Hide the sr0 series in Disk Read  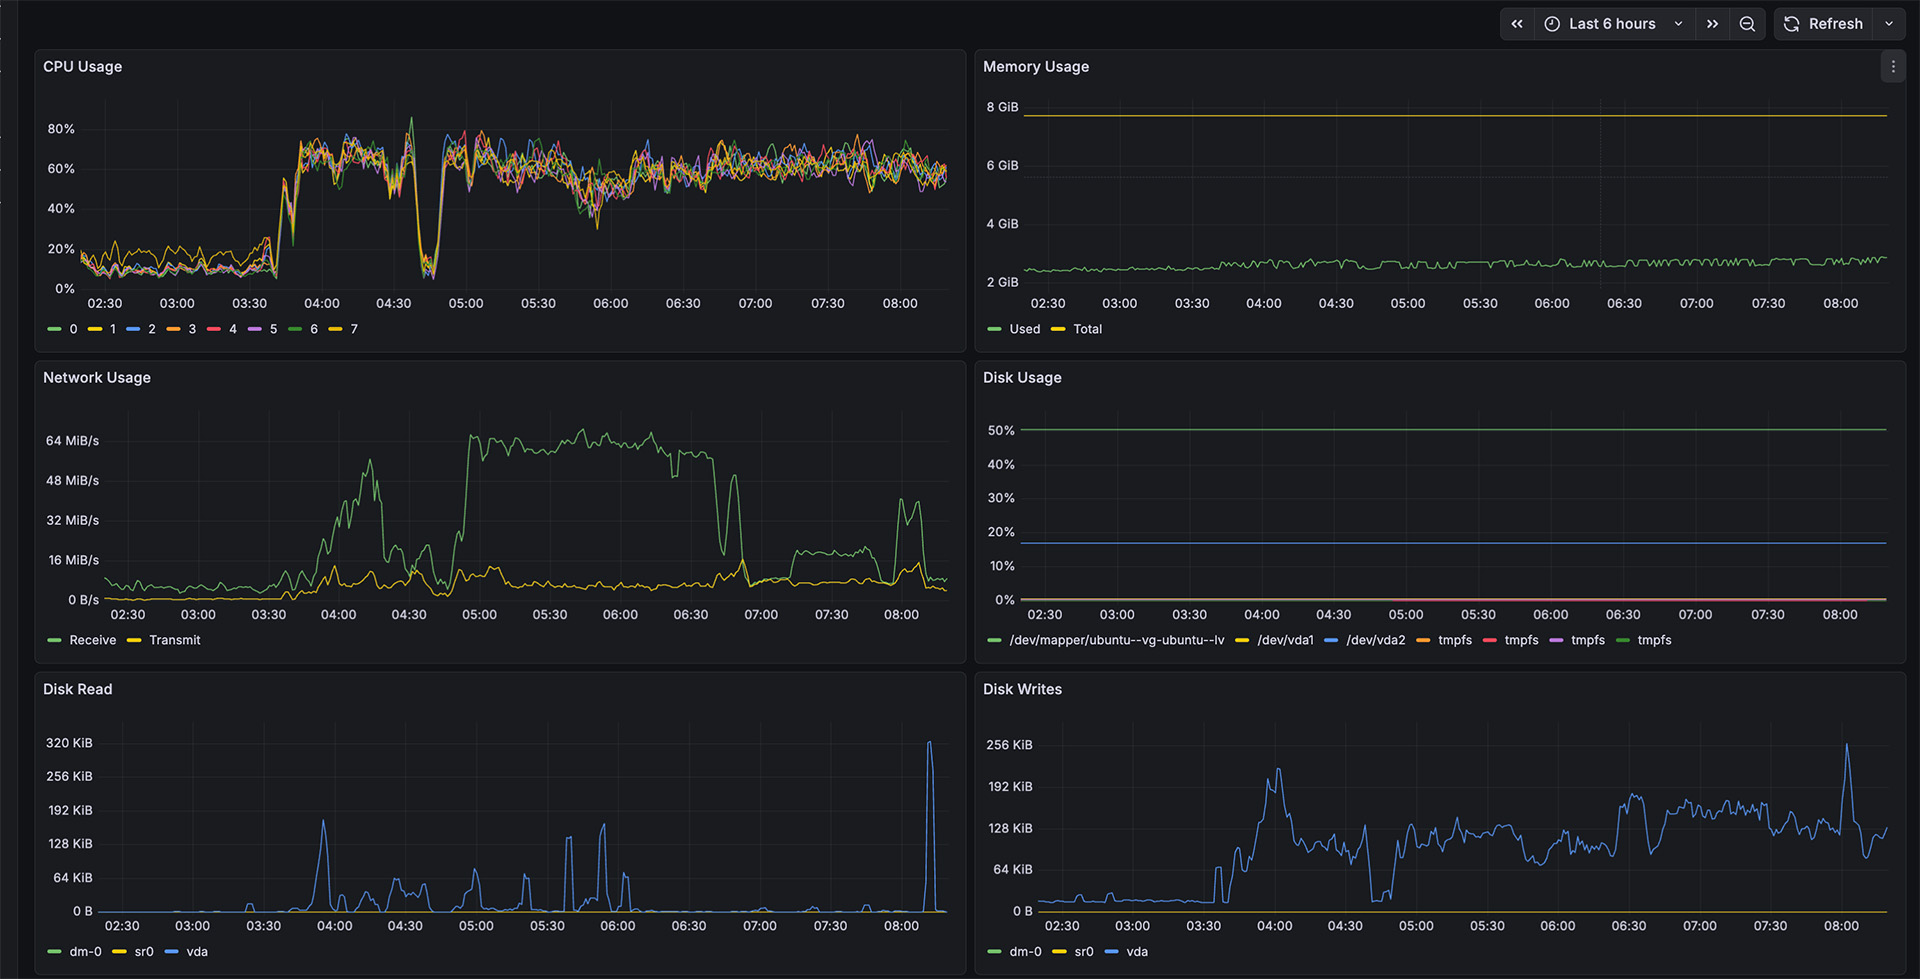click(143, 952)
